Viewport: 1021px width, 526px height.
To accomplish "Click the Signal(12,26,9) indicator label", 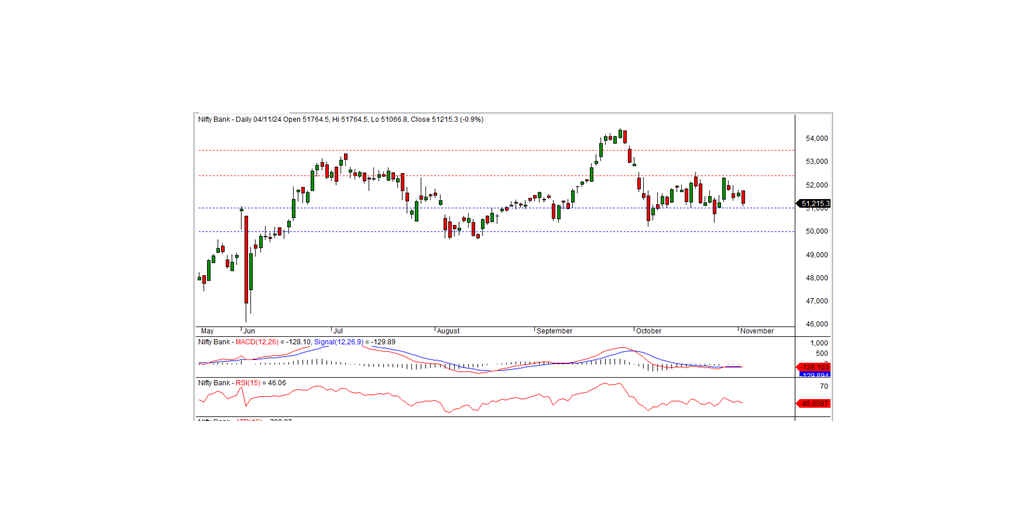I will click(x=340, y=342).
